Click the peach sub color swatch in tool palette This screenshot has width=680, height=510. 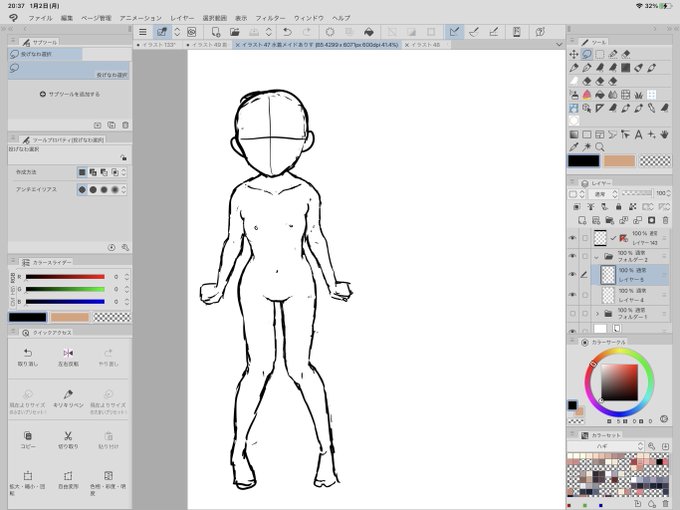[x=620, y=160]
